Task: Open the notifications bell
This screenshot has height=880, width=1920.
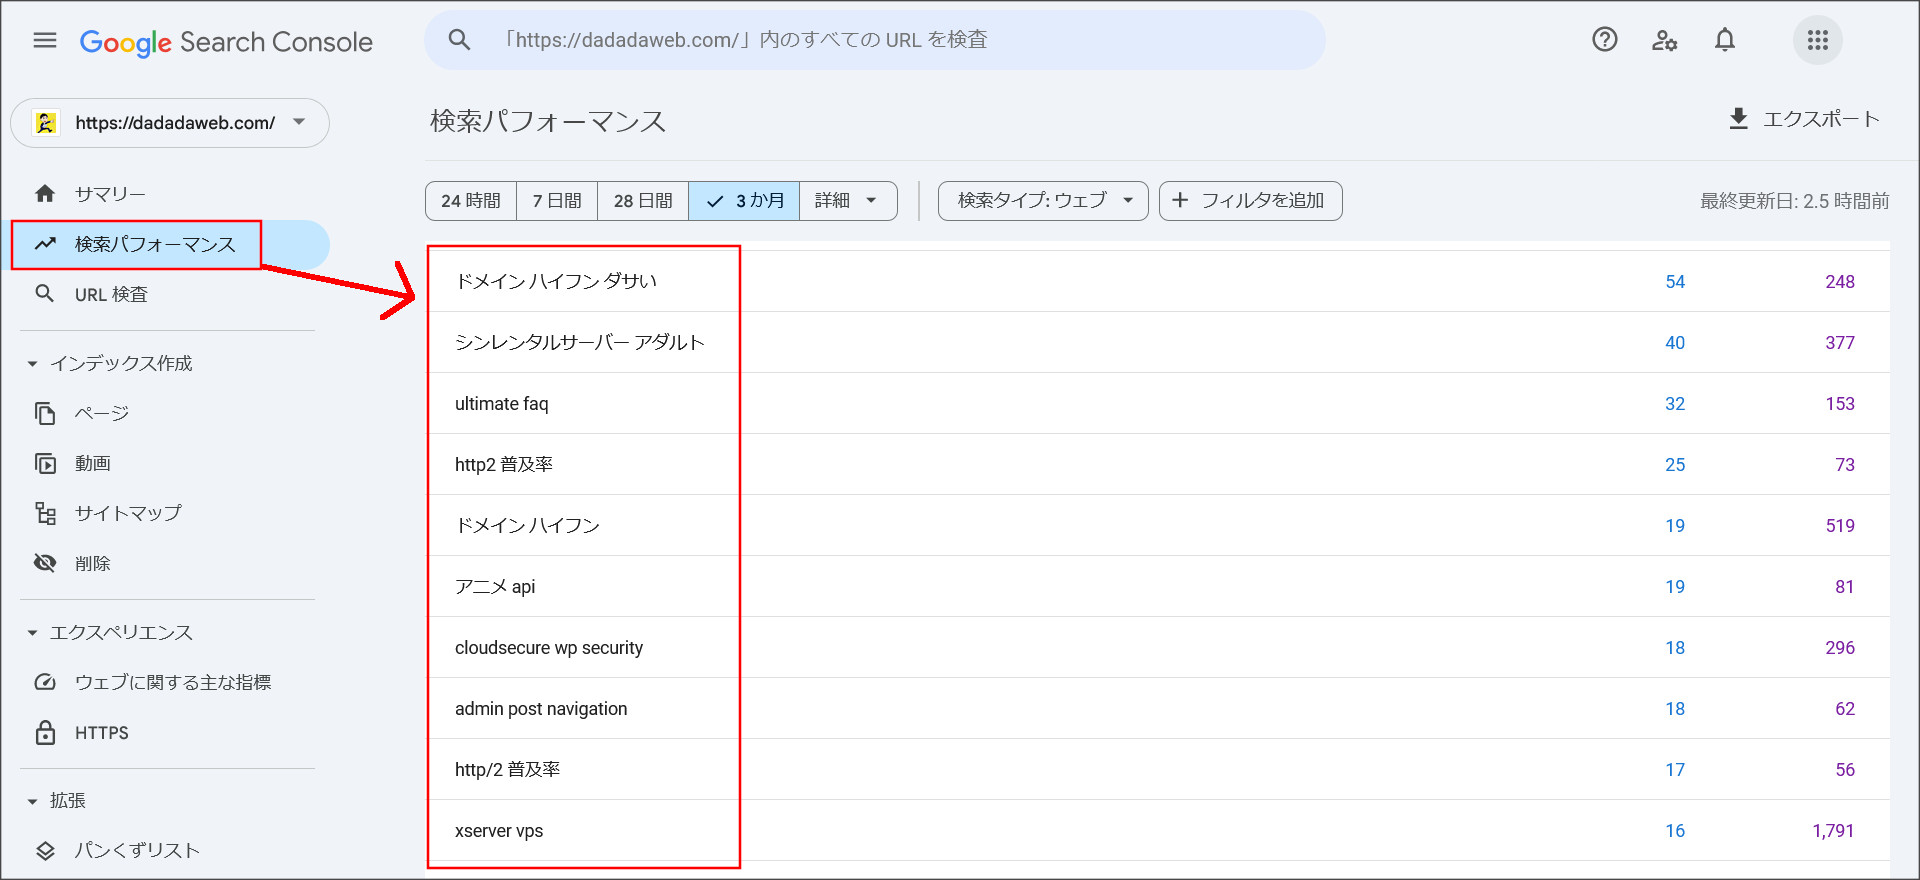Action: (1725, 40)
